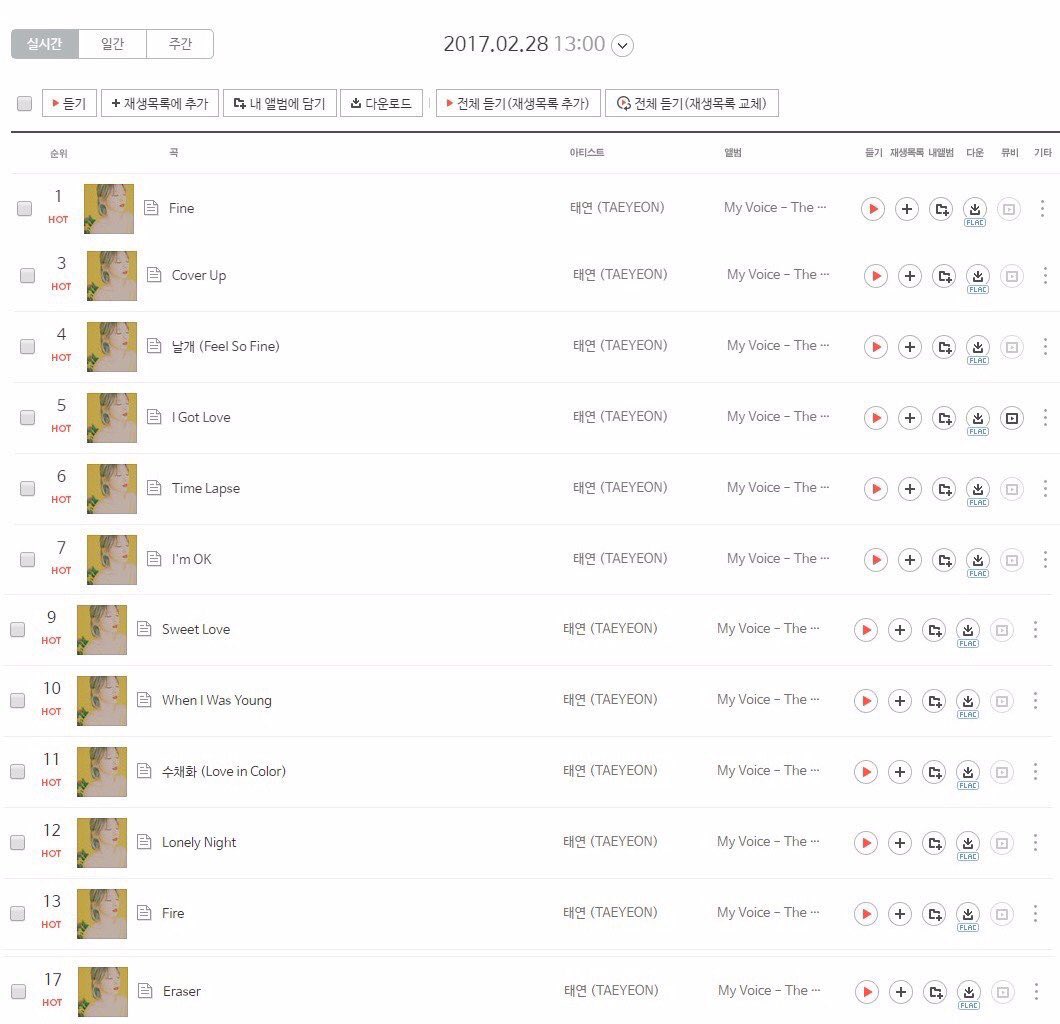Toggle the select-all checkbox
This screenshot has width=1060, height=1024.
point(24,103)
